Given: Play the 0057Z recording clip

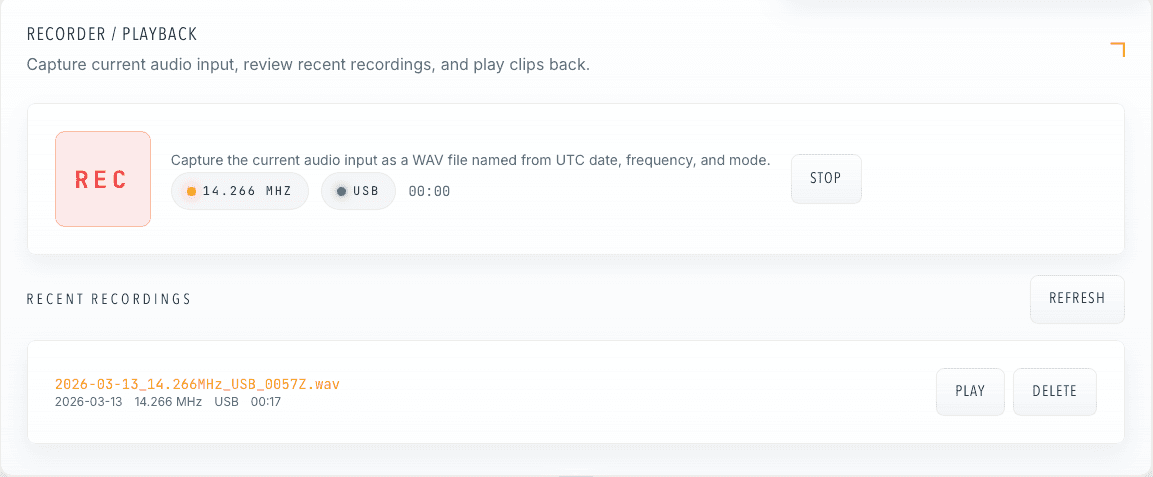Looking at the screenshot, I should click(x=969, y=391).
